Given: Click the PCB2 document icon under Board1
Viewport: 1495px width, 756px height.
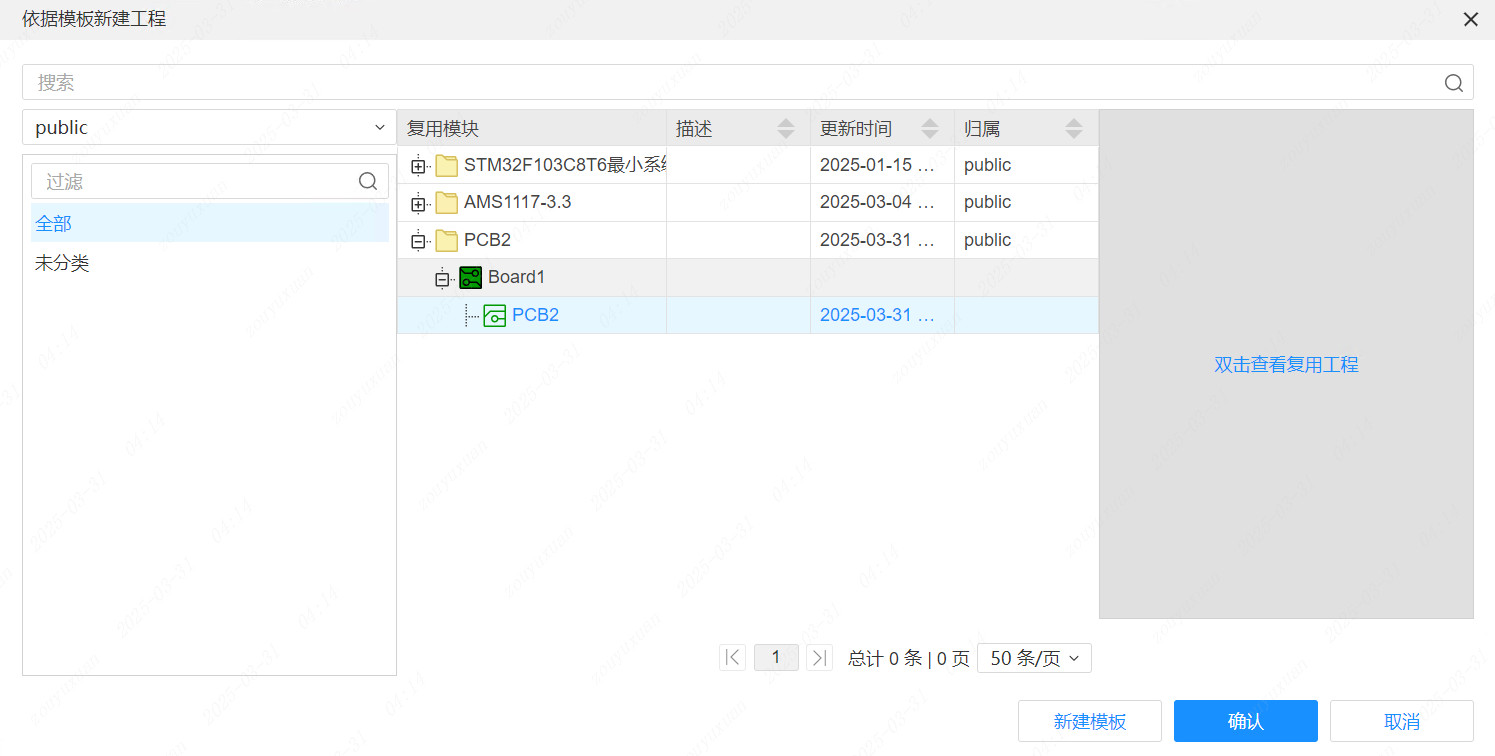Looking at the screenshot, I should 495,316.
